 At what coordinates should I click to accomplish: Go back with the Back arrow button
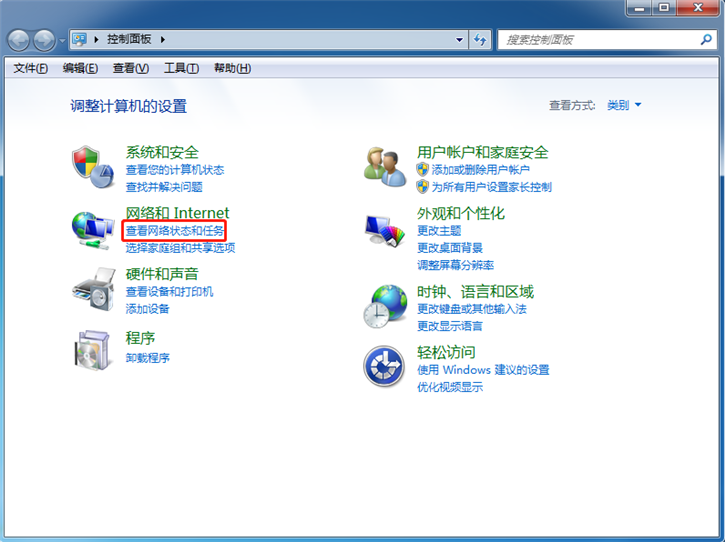[20, 40]
